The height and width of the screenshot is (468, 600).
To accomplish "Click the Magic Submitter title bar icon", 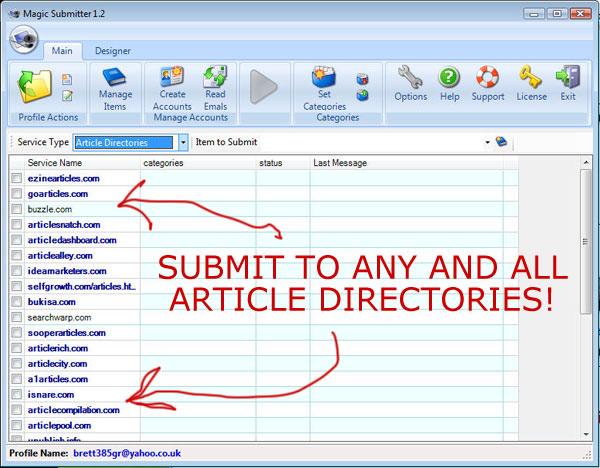I will pyautogui.click(x=15, y=14).
